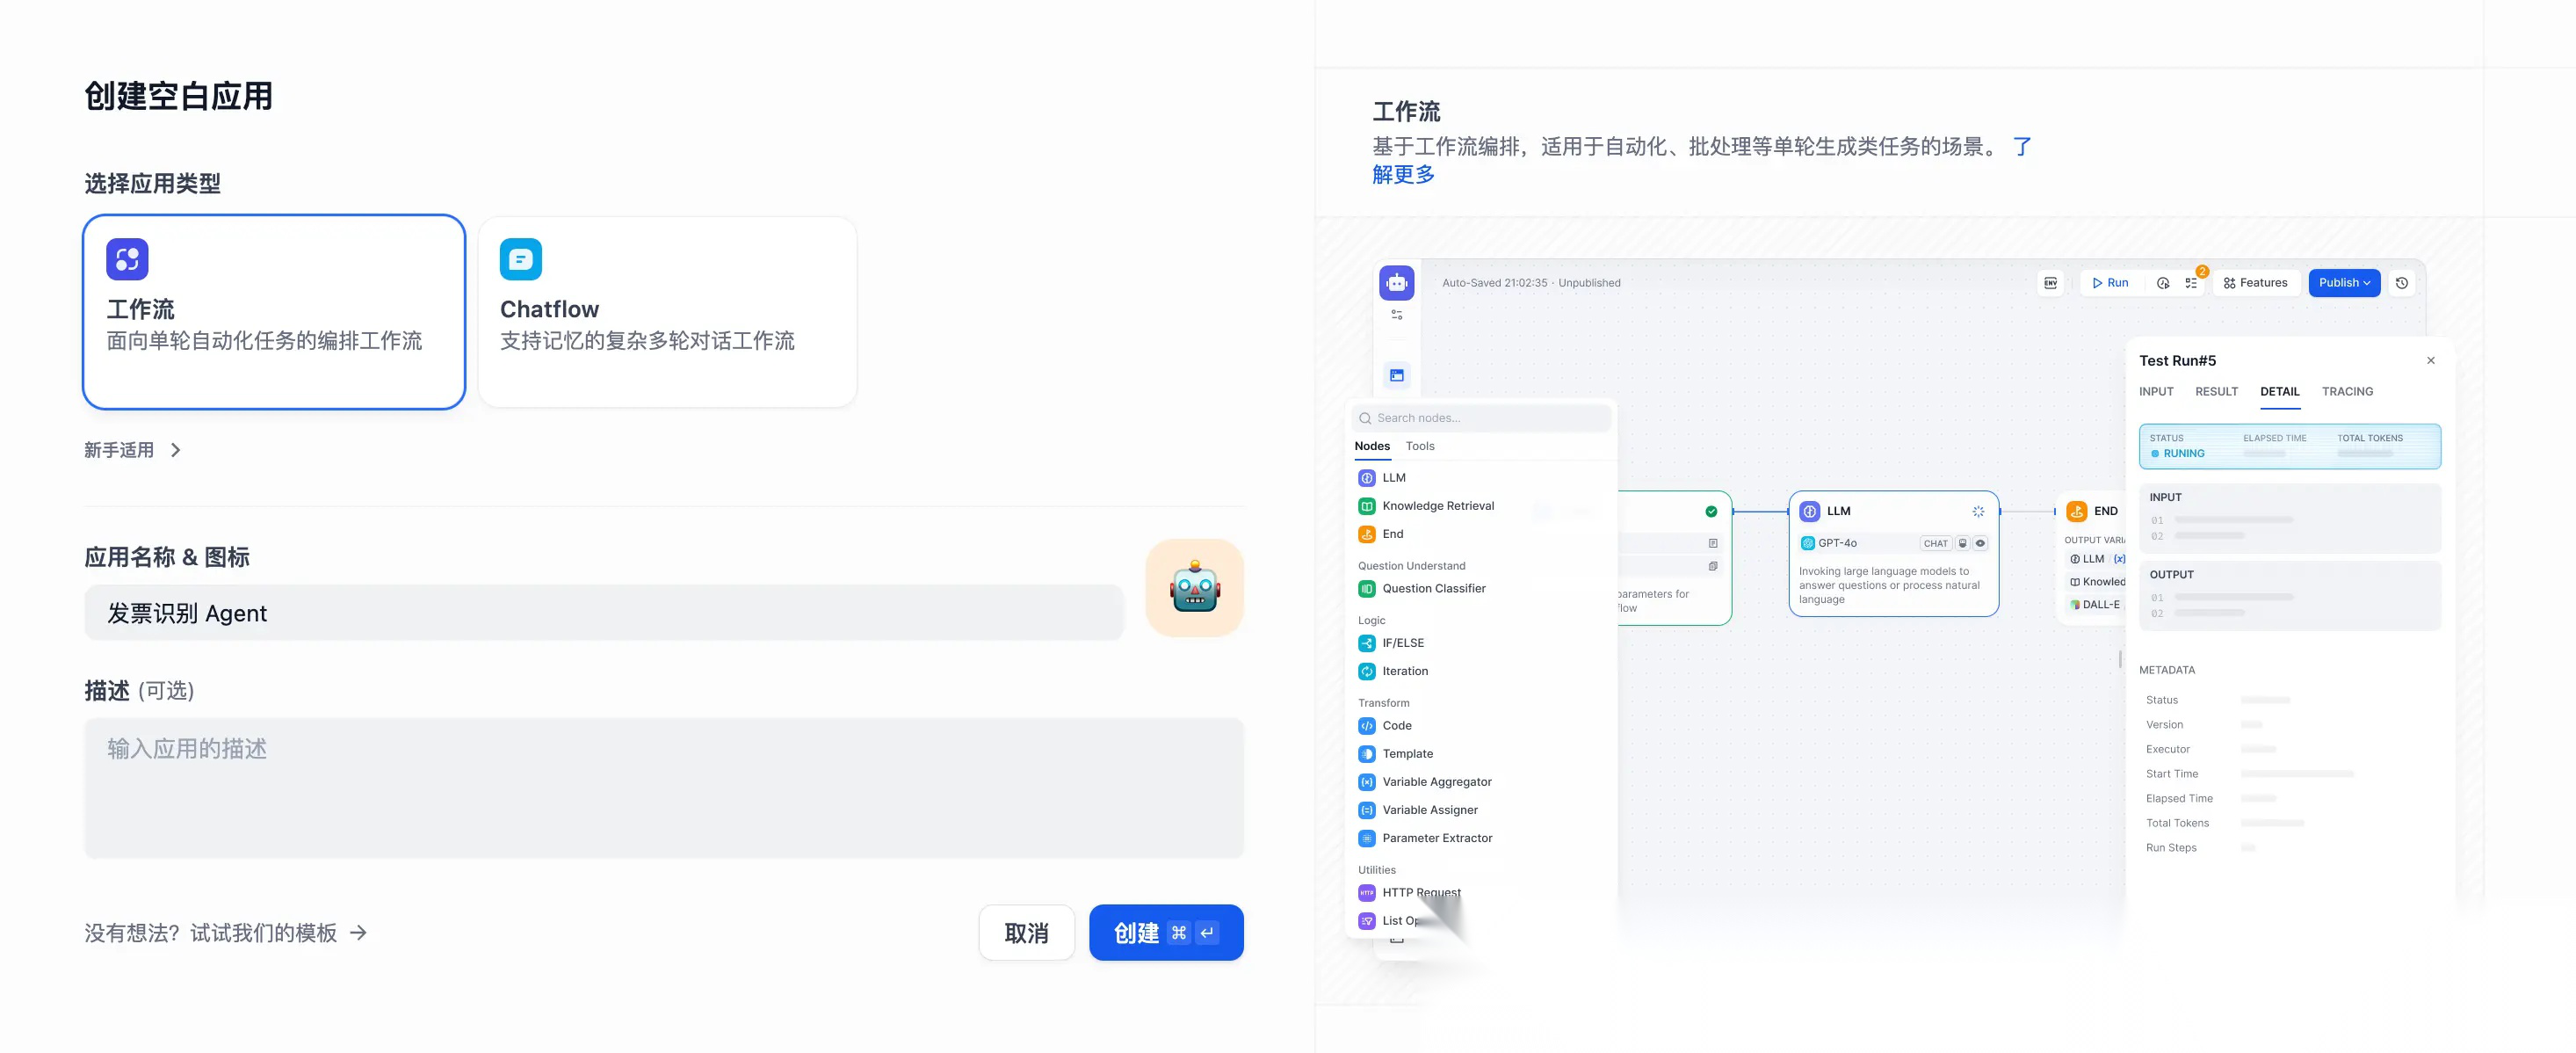Close the Test Run#5 panel

pos(2430,361)
